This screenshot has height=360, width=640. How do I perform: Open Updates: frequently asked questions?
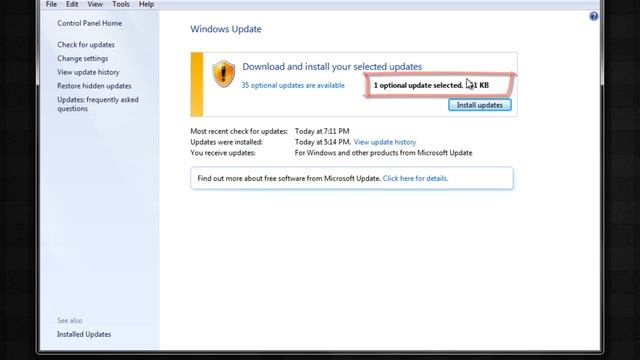click(98, 104)
